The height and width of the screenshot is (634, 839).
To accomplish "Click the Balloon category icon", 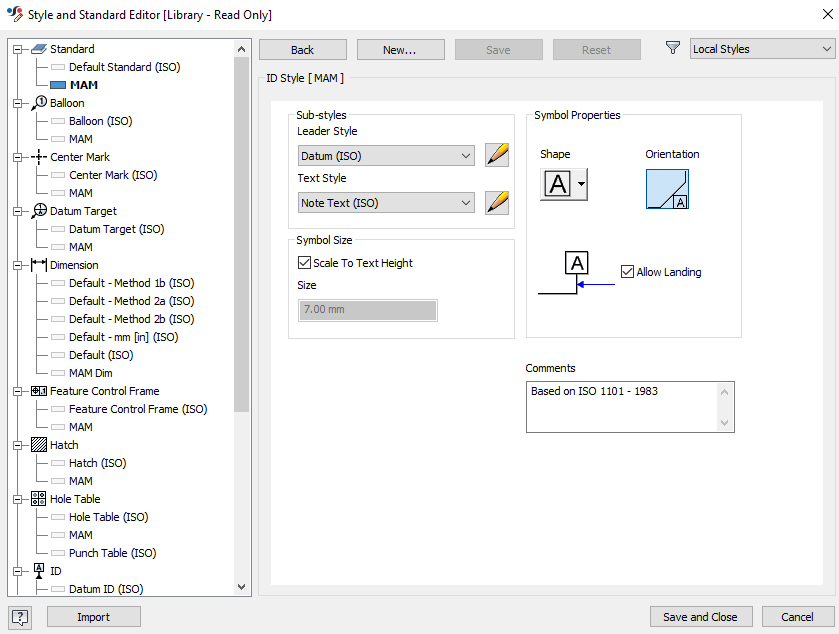I will pyautogui.click(x=39, y=103).
